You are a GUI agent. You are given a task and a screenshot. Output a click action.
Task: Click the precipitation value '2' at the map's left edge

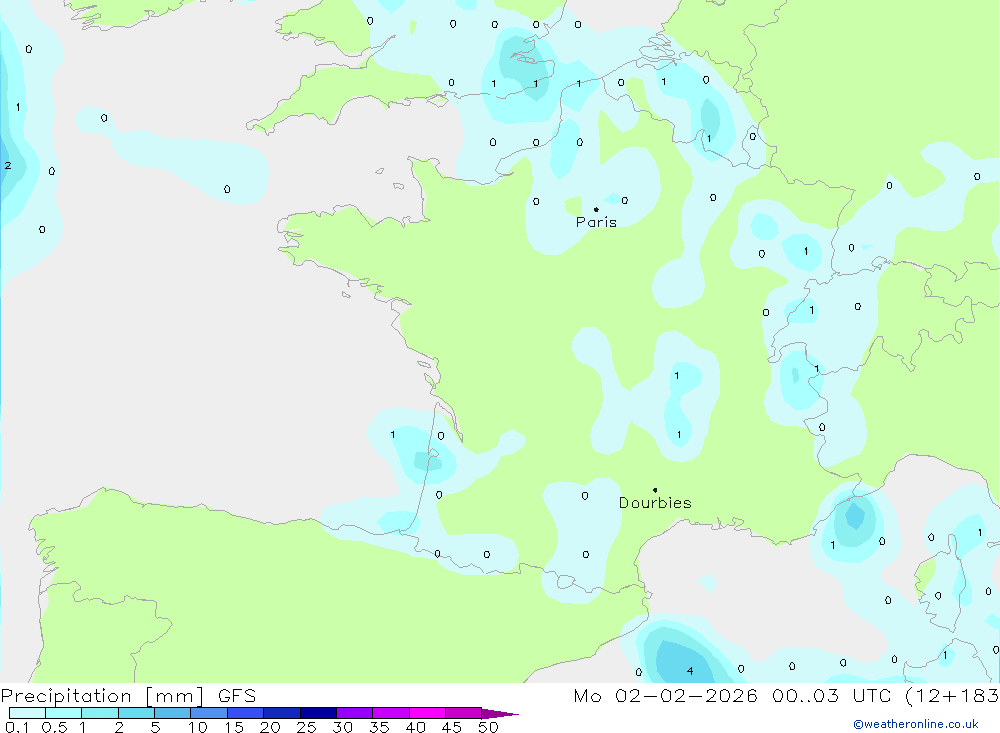coord(8,165)
